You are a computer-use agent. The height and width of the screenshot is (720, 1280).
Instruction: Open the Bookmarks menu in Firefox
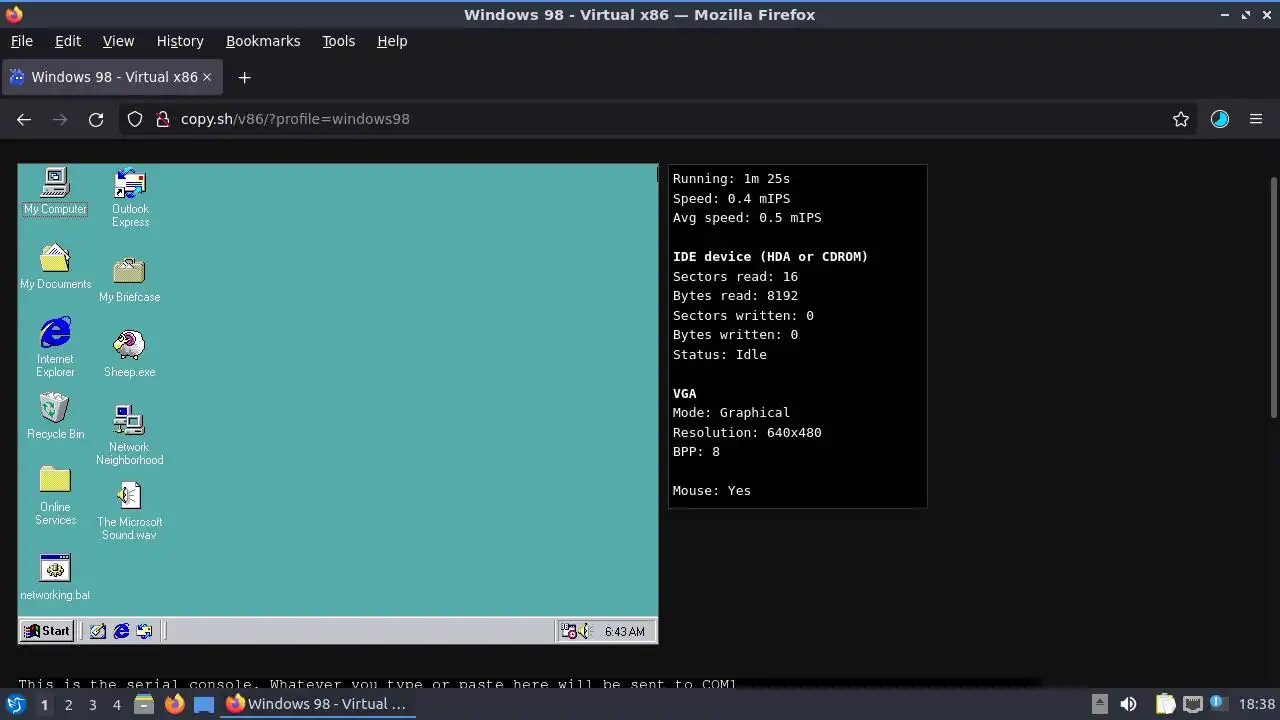pyautogui.click(x=263, y=41)
